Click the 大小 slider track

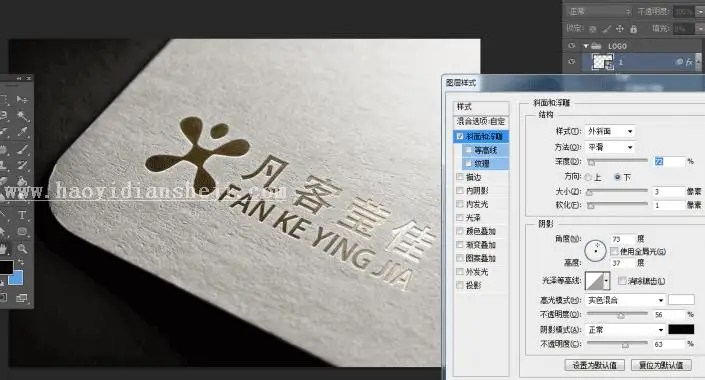coord(617,191)
